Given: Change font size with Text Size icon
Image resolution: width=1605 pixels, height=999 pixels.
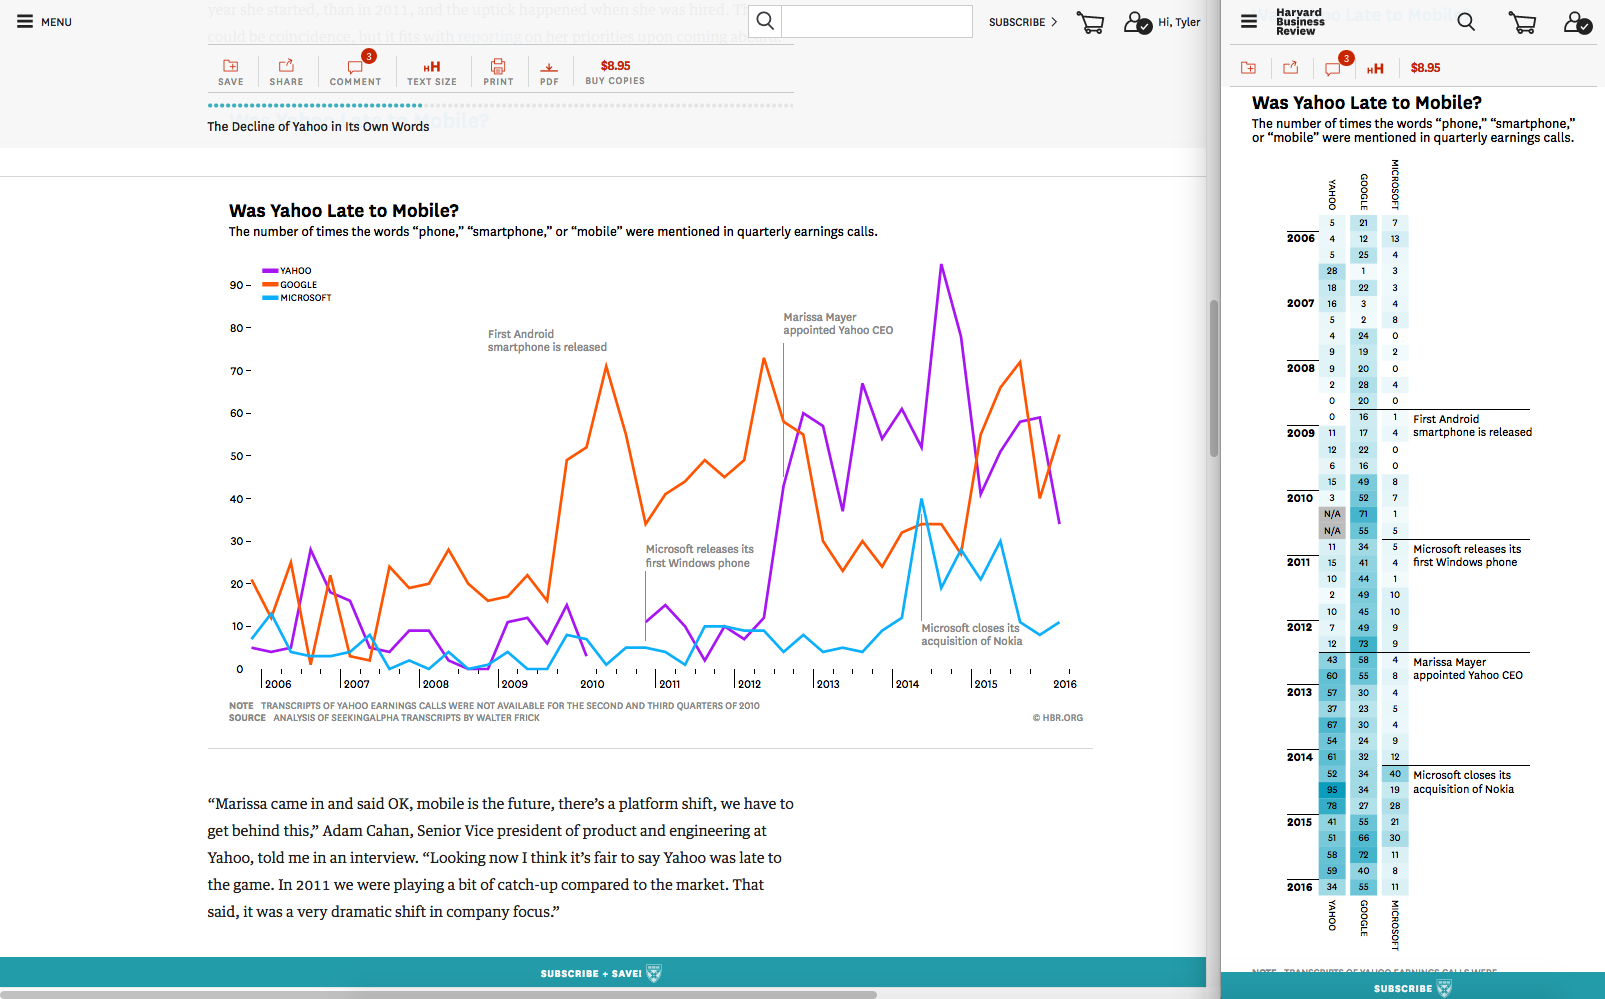Looking at the screenshot, I should (x=432, y=72).
